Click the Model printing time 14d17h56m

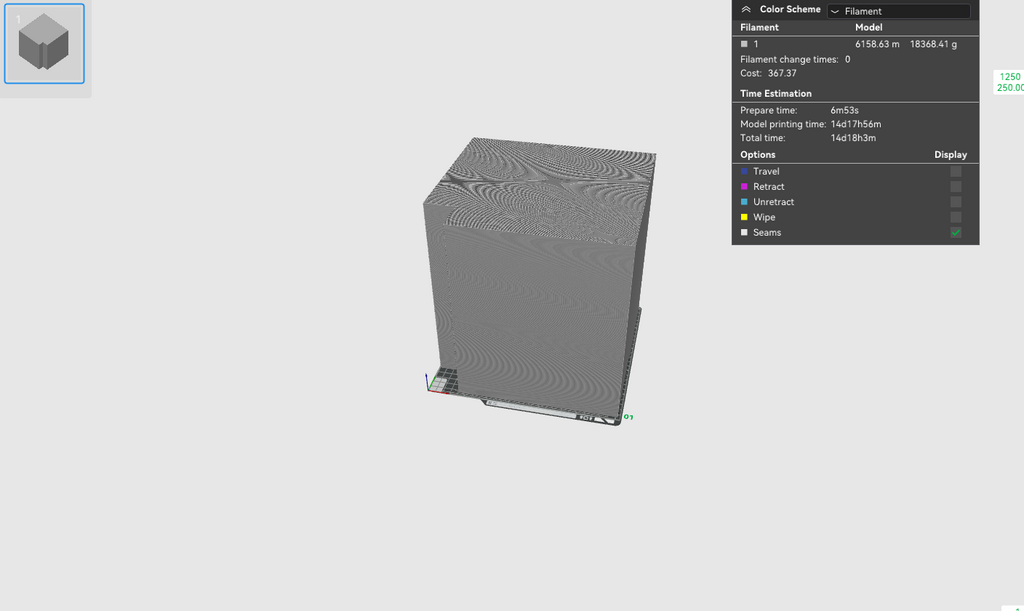pos(856,124)
